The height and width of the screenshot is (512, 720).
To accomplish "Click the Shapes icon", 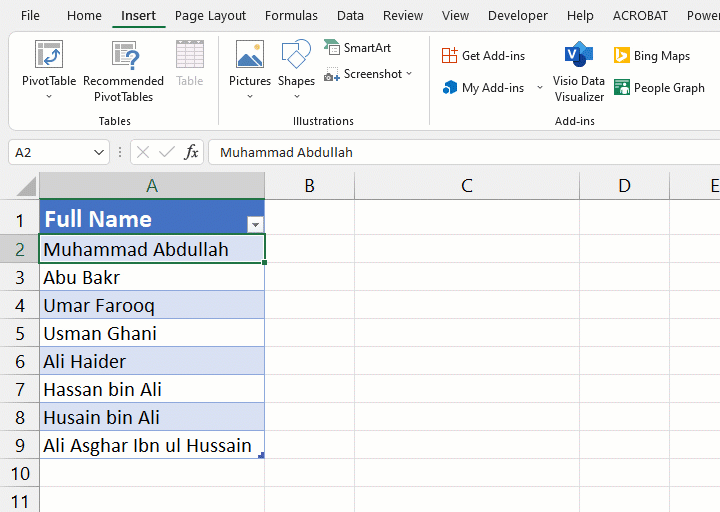I will [x=296, y=54].
